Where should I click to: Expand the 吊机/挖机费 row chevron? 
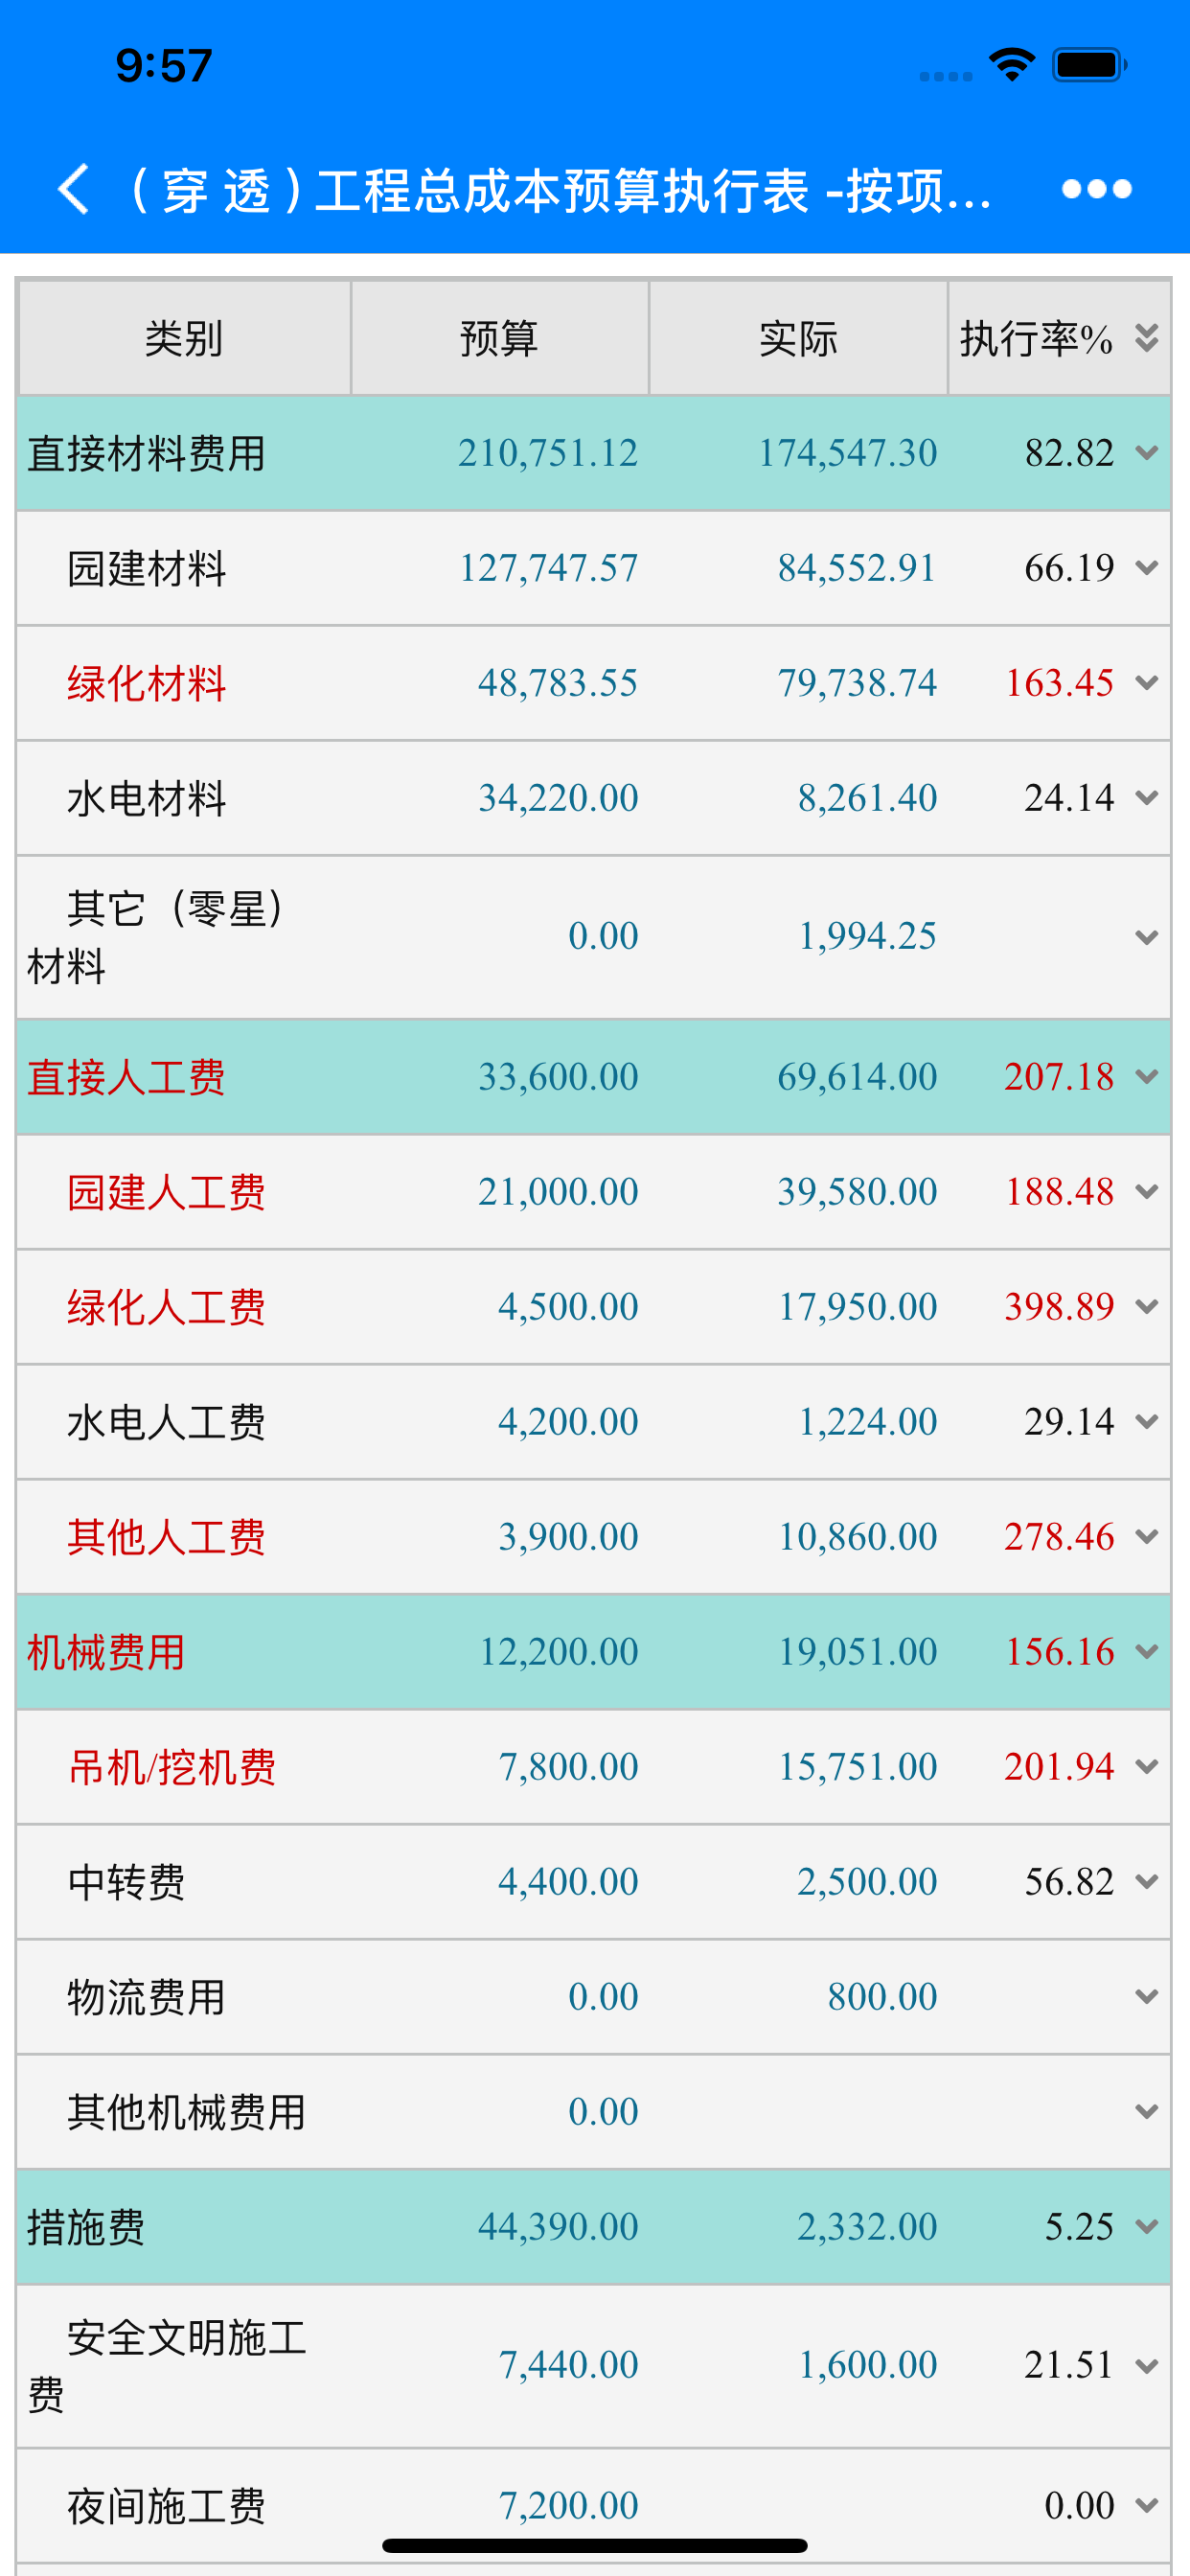pyautogui.click(x=1146, y=1767)
